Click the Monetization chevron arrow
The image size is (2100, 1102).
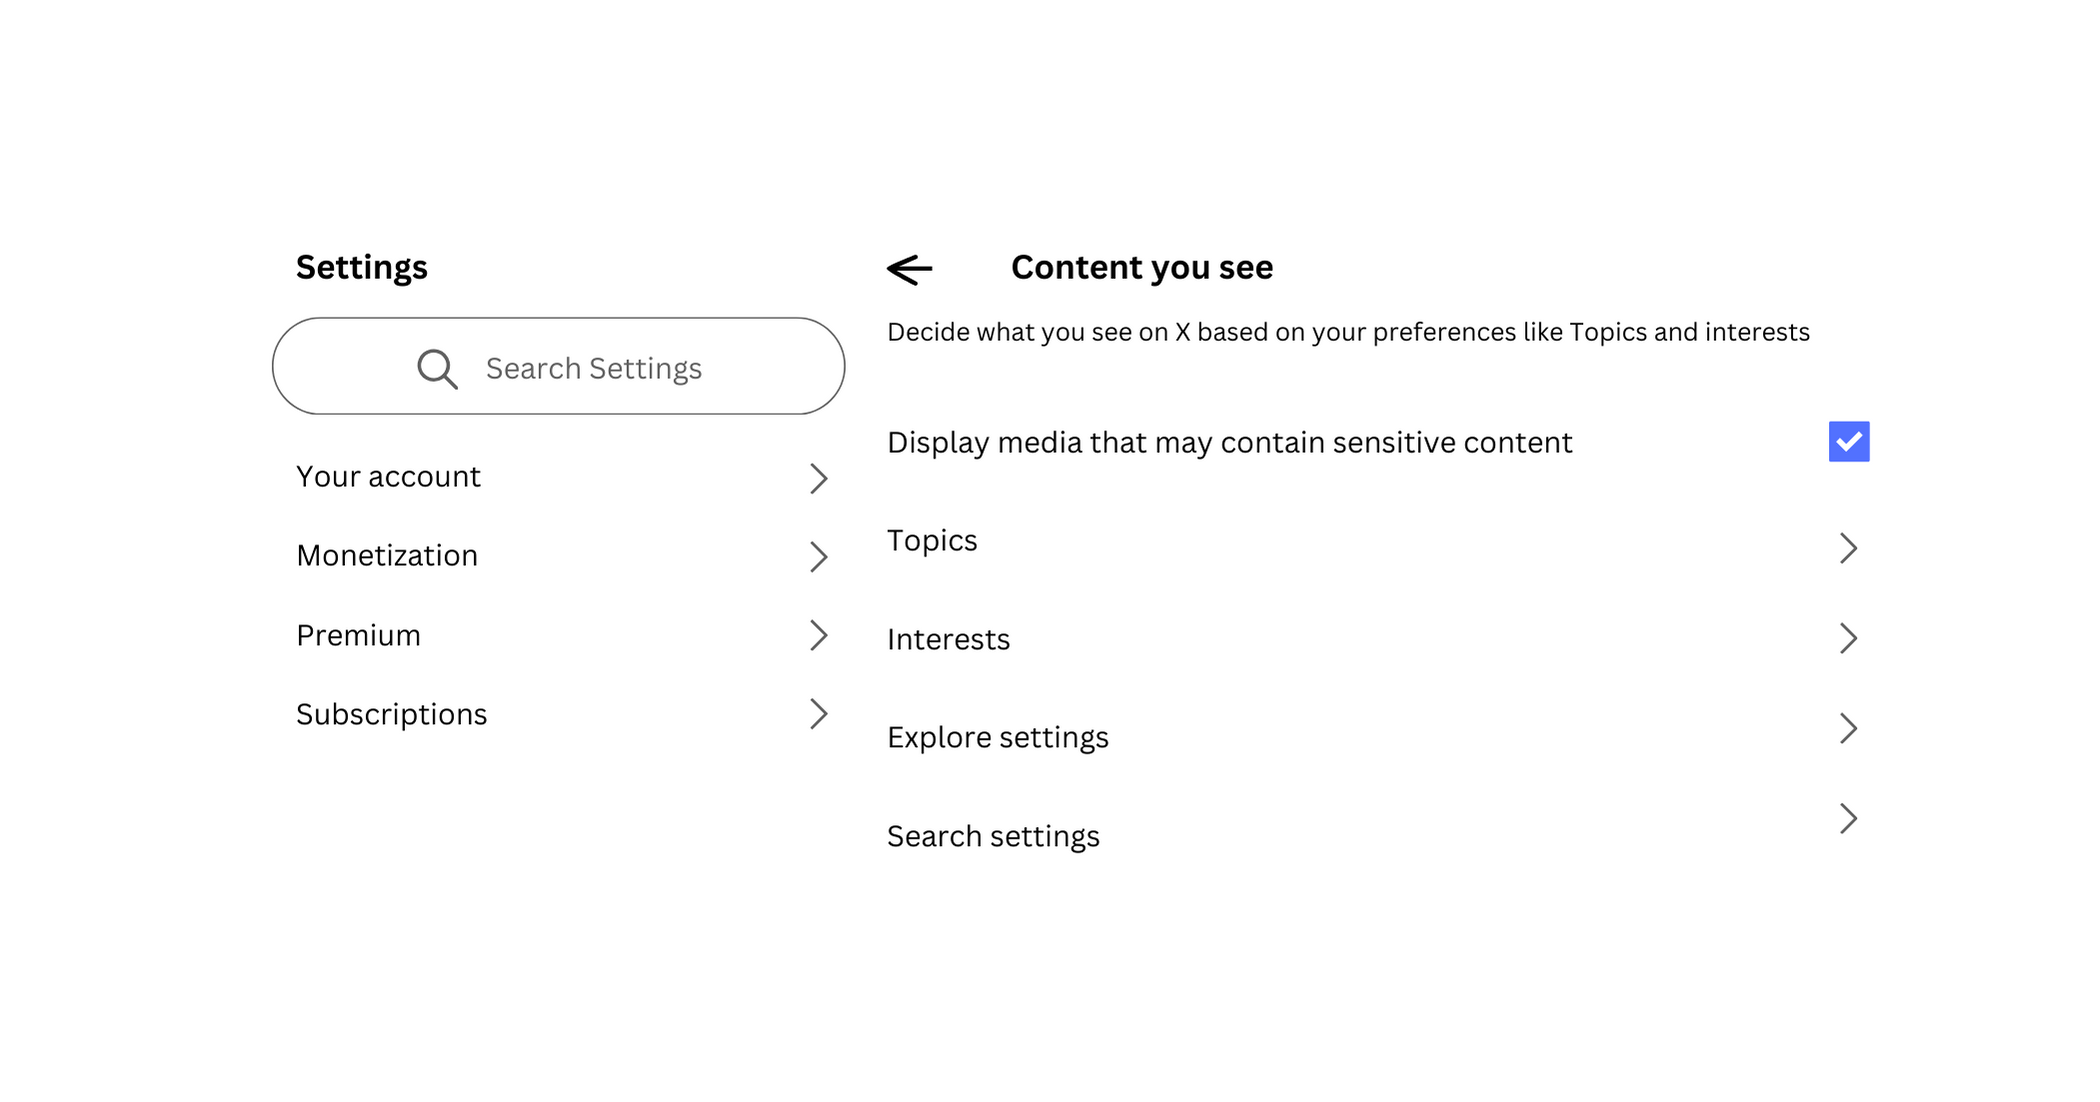818,557
